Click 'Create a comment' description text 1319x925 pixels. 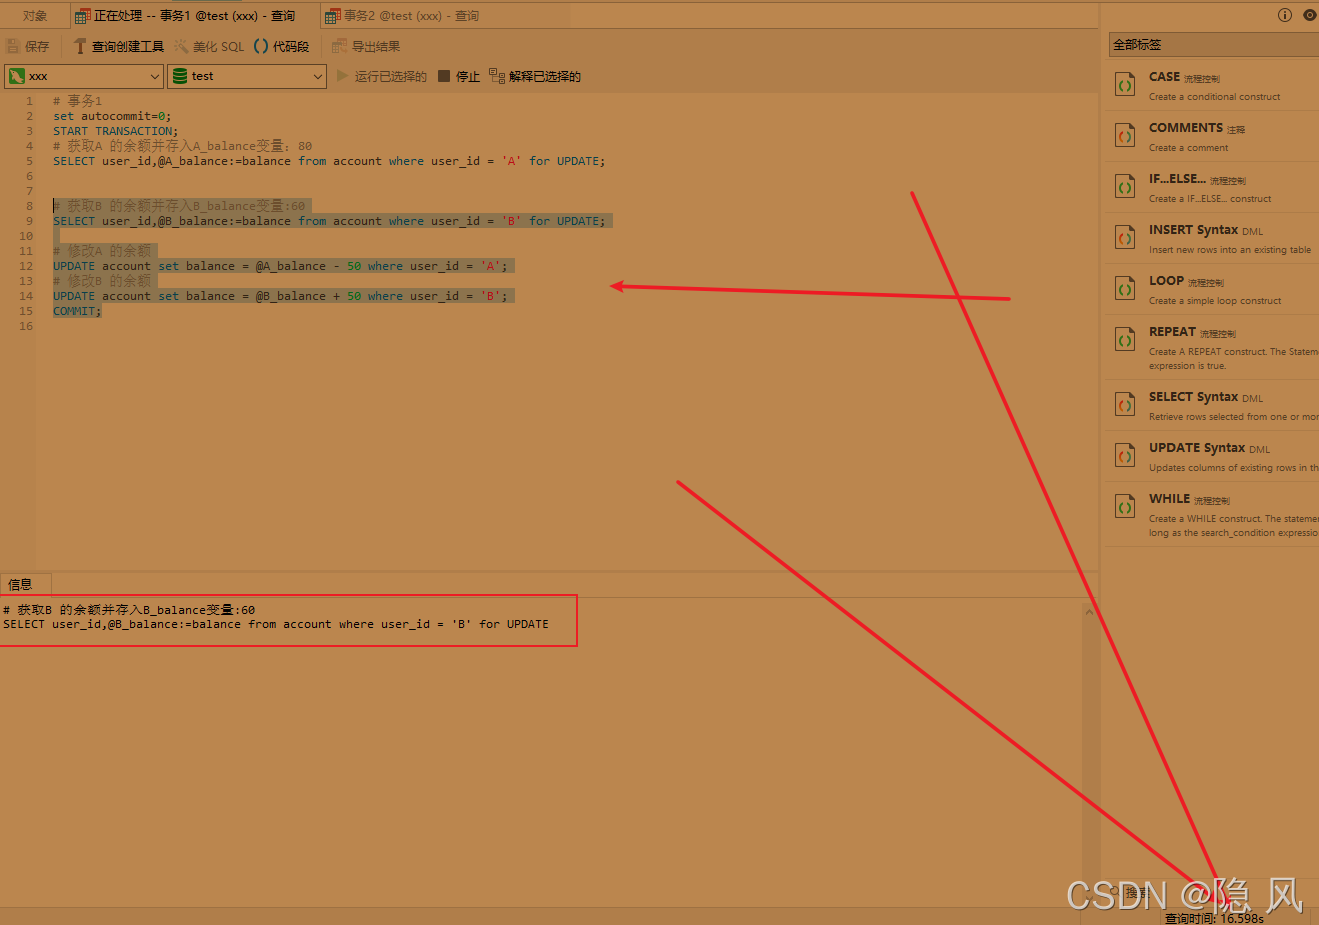tap(1189, 148)
